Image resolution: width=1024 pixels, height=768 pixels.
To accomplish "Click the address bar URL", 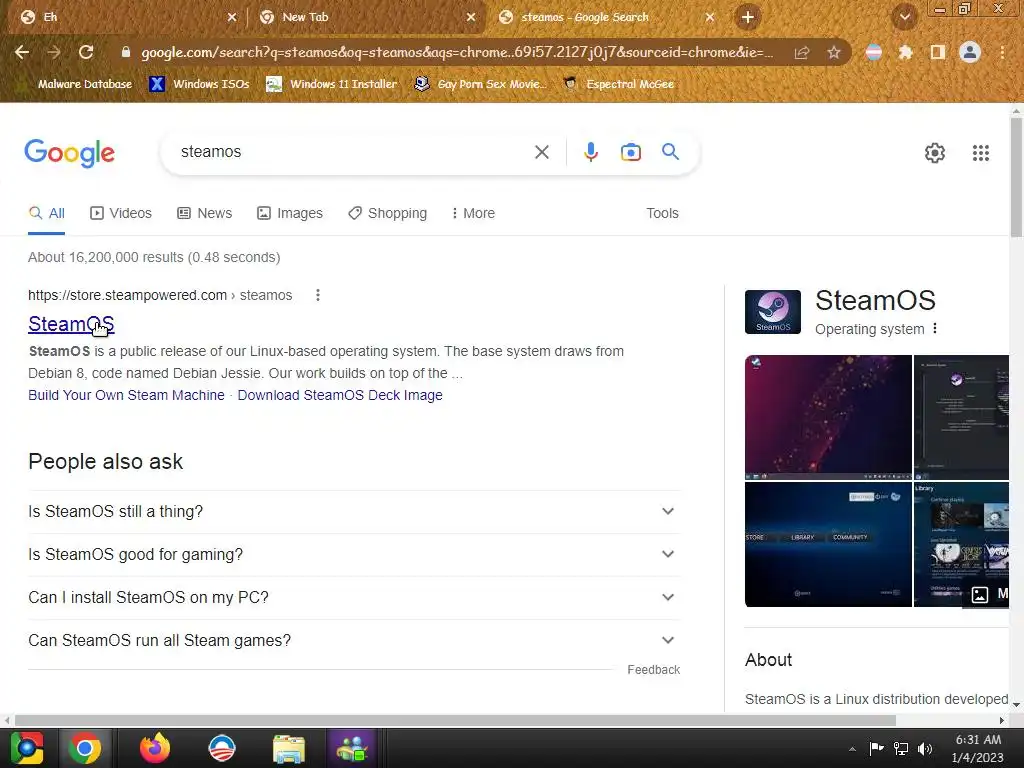I will point(456,52).
